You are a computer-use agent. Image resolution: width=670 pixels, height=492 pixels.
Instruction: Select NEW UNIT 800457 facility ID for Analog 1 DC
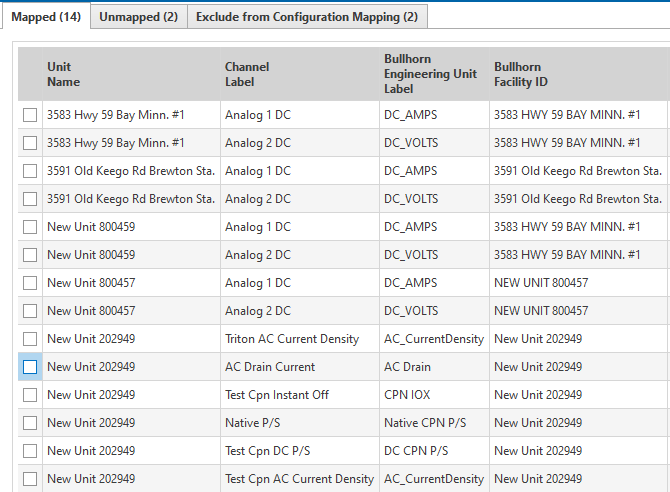point(579,283)
